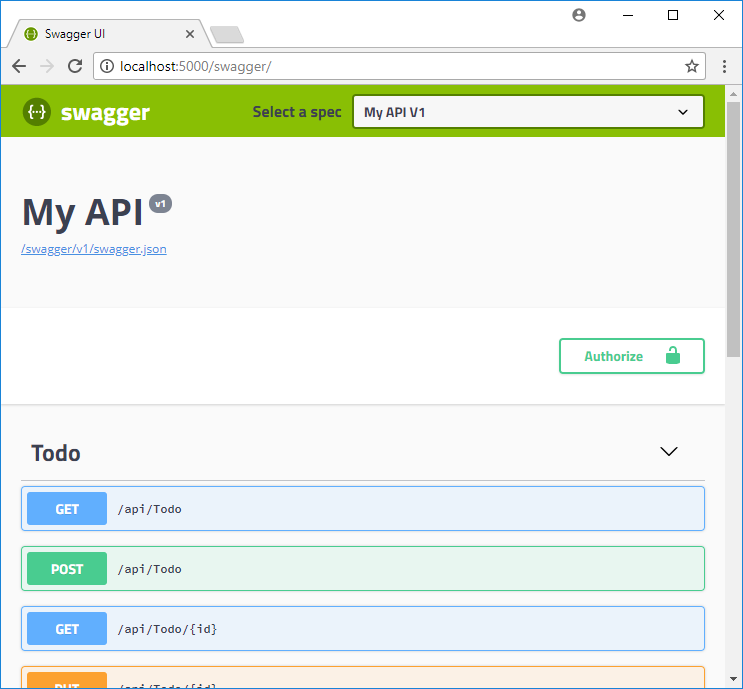Maximize the browser window
The width and height of the screenshot is (743, 689).
[672, 15]
